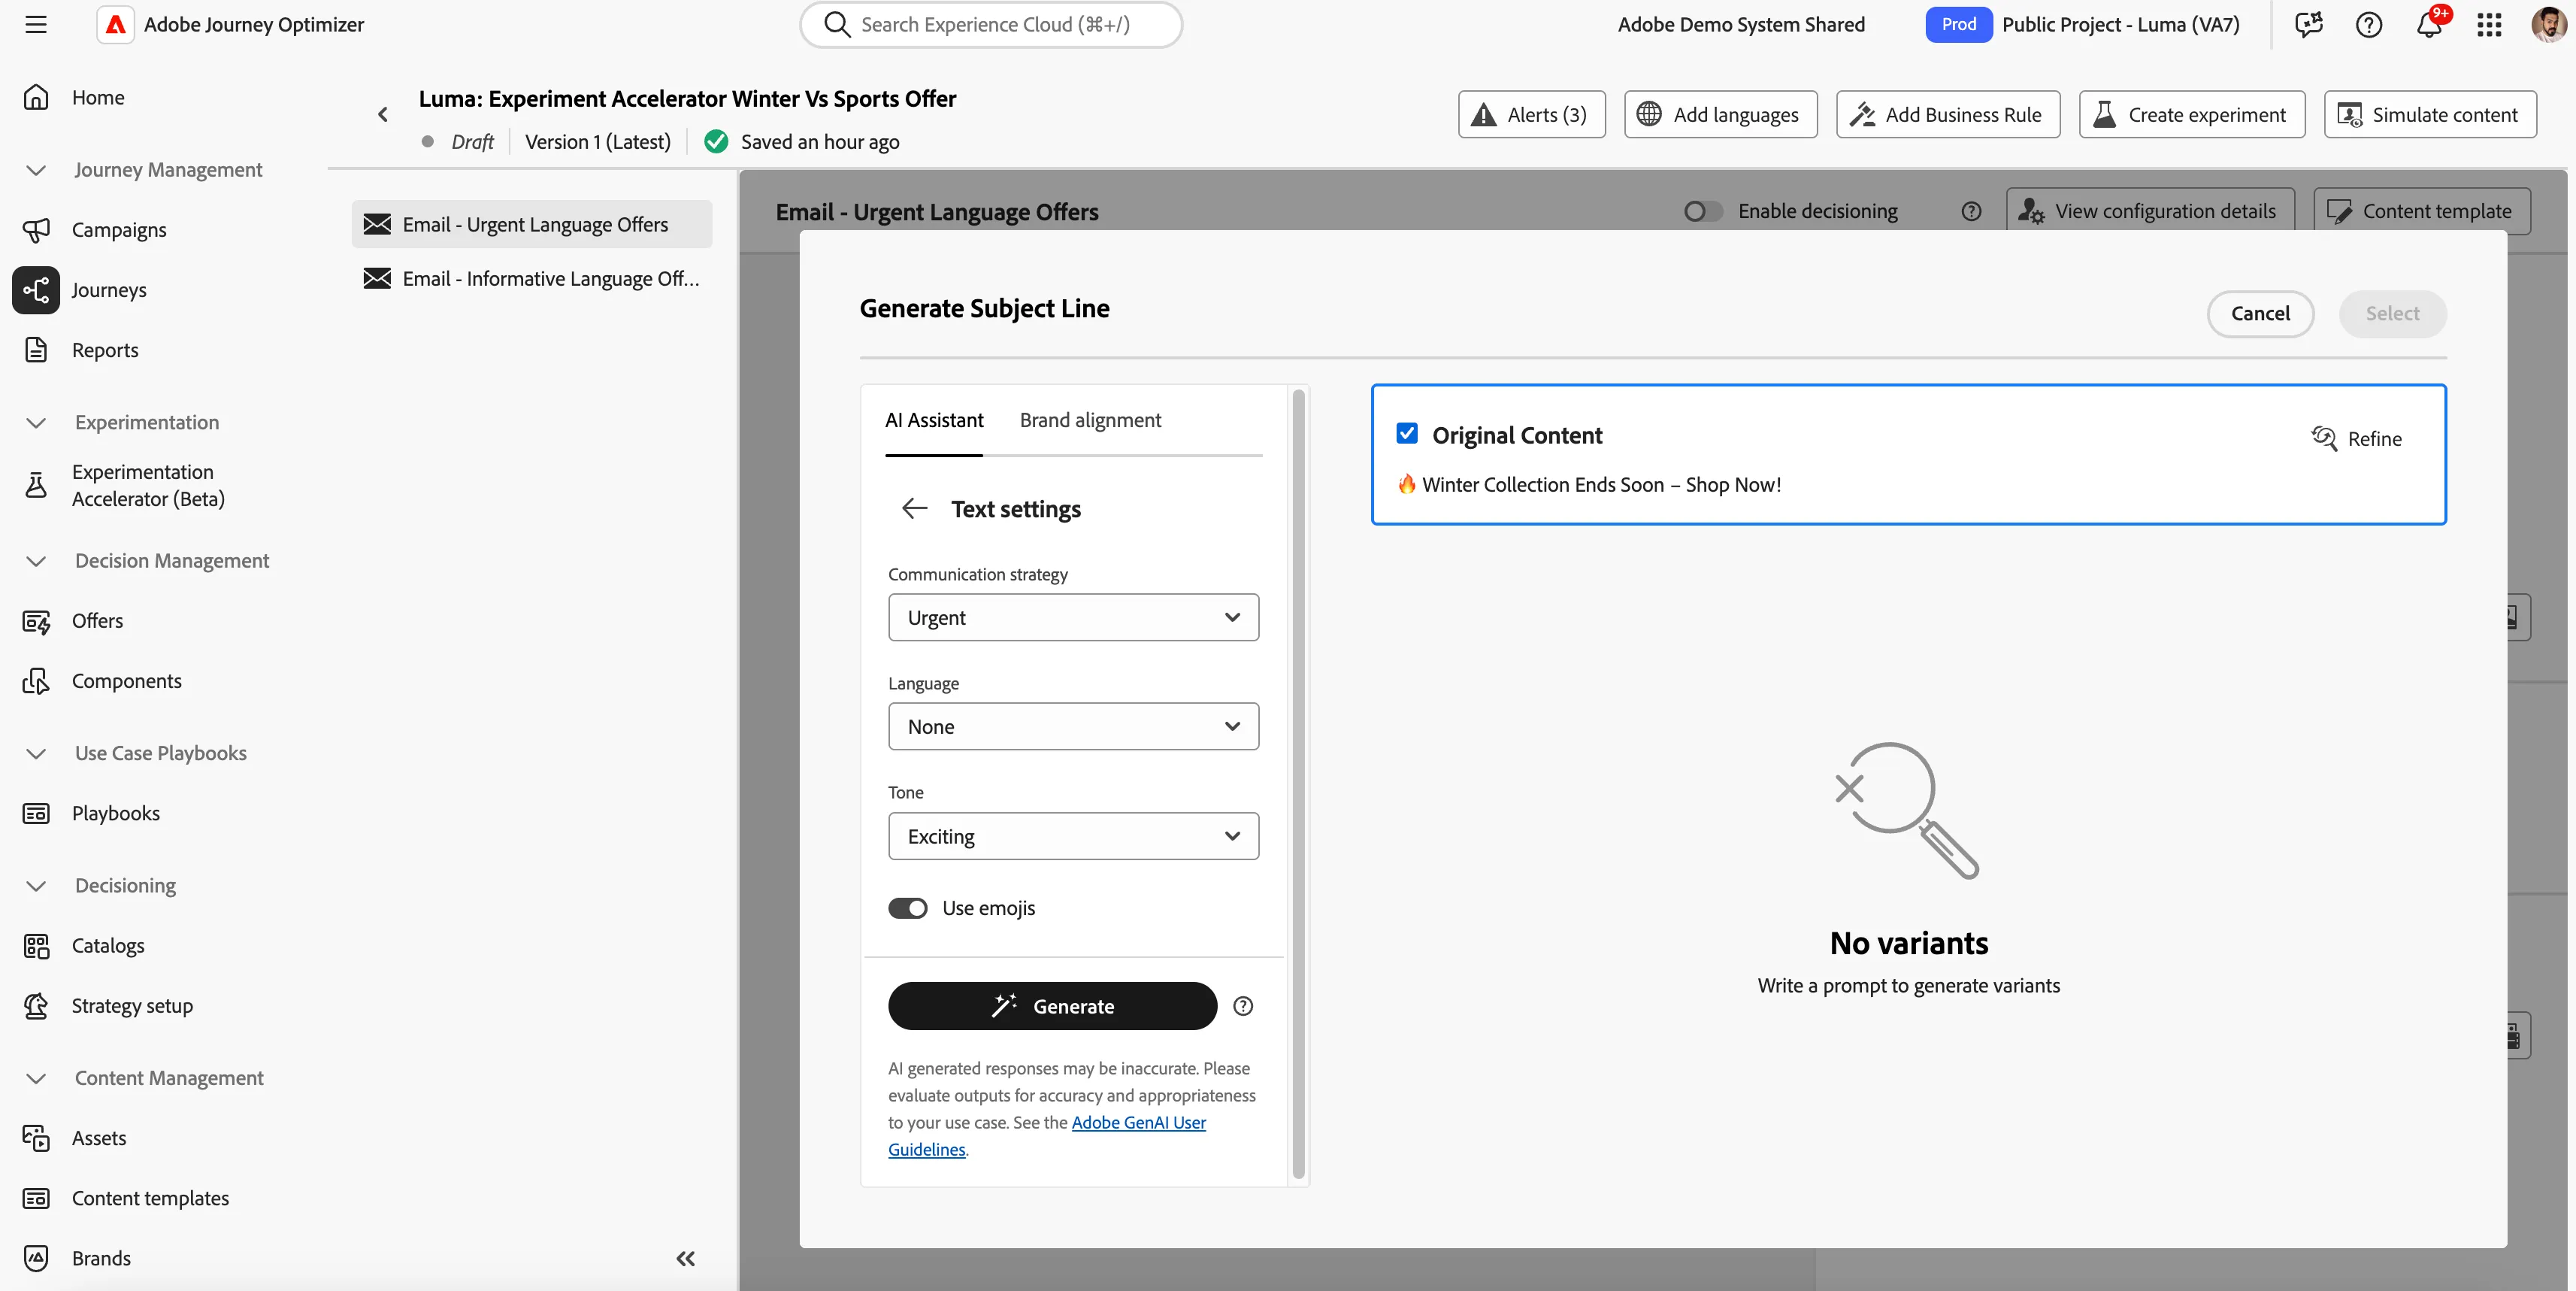Select Email - Informative Language Offers item
This screenshot has width=2576, height=1291.
click(x=532, y=279)
